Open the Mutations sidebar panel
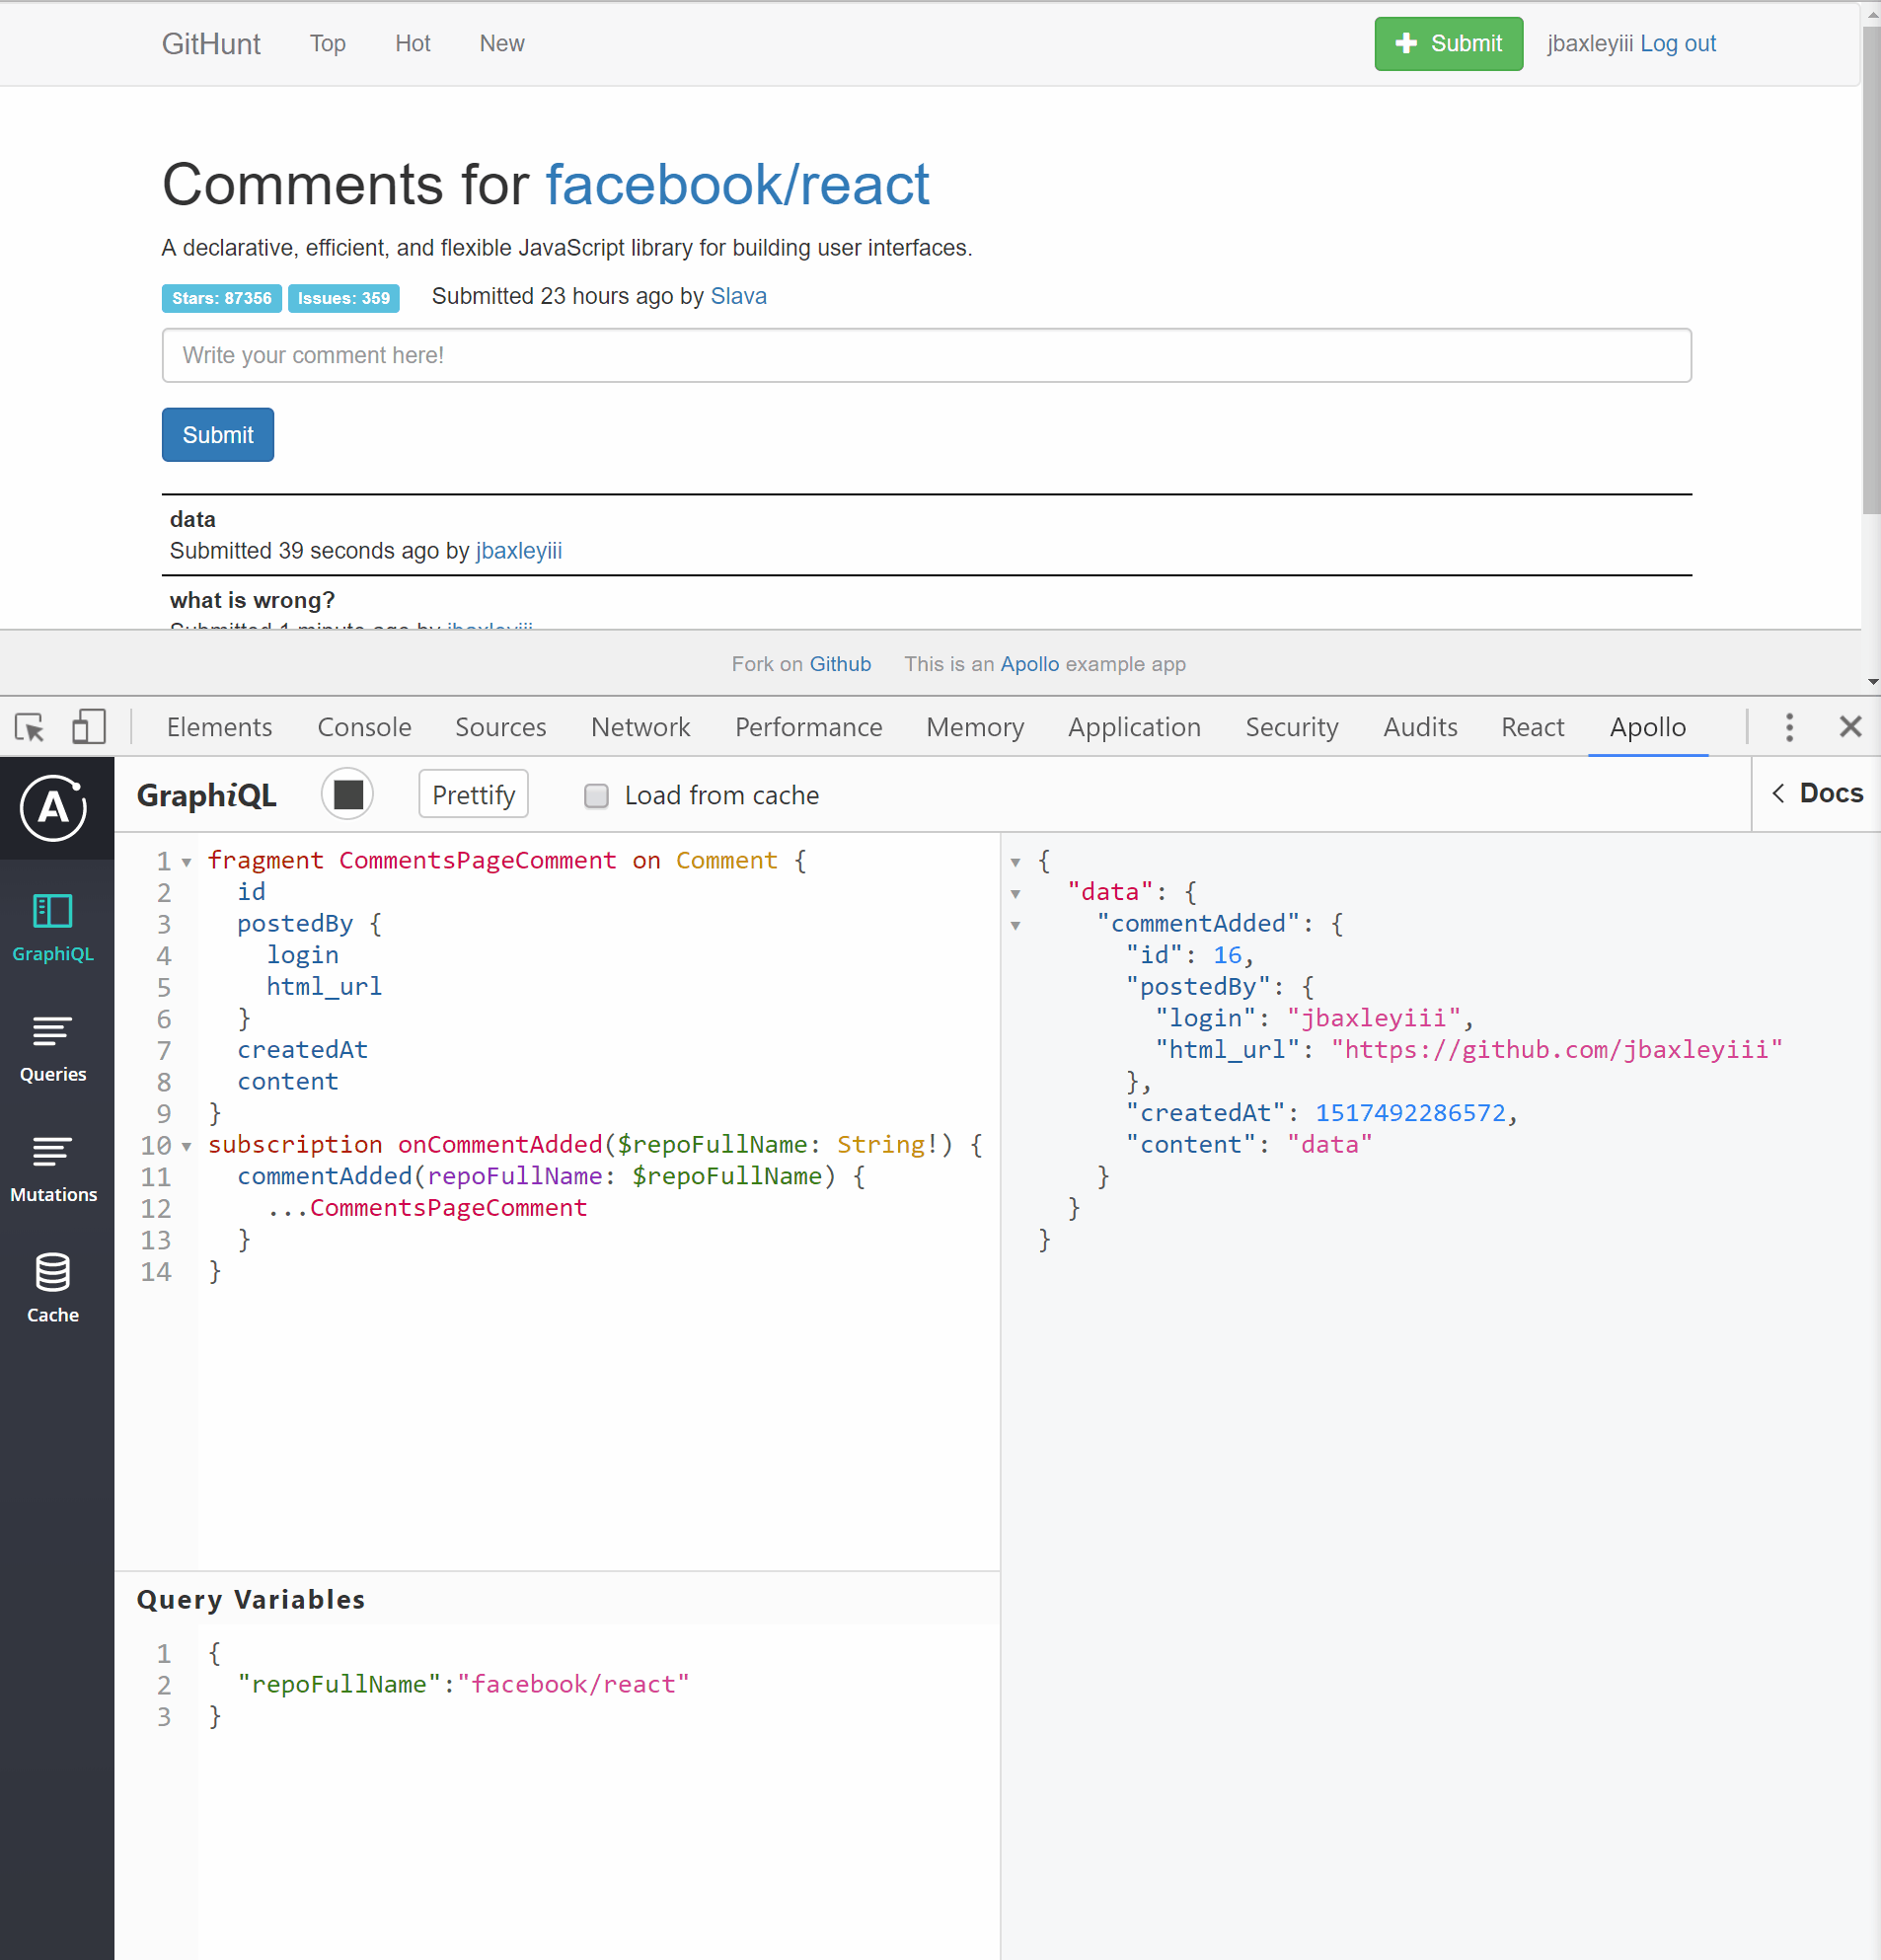Image resolution: width=1881 pixels, height=1960 pixels. [x=53, y=1168]
